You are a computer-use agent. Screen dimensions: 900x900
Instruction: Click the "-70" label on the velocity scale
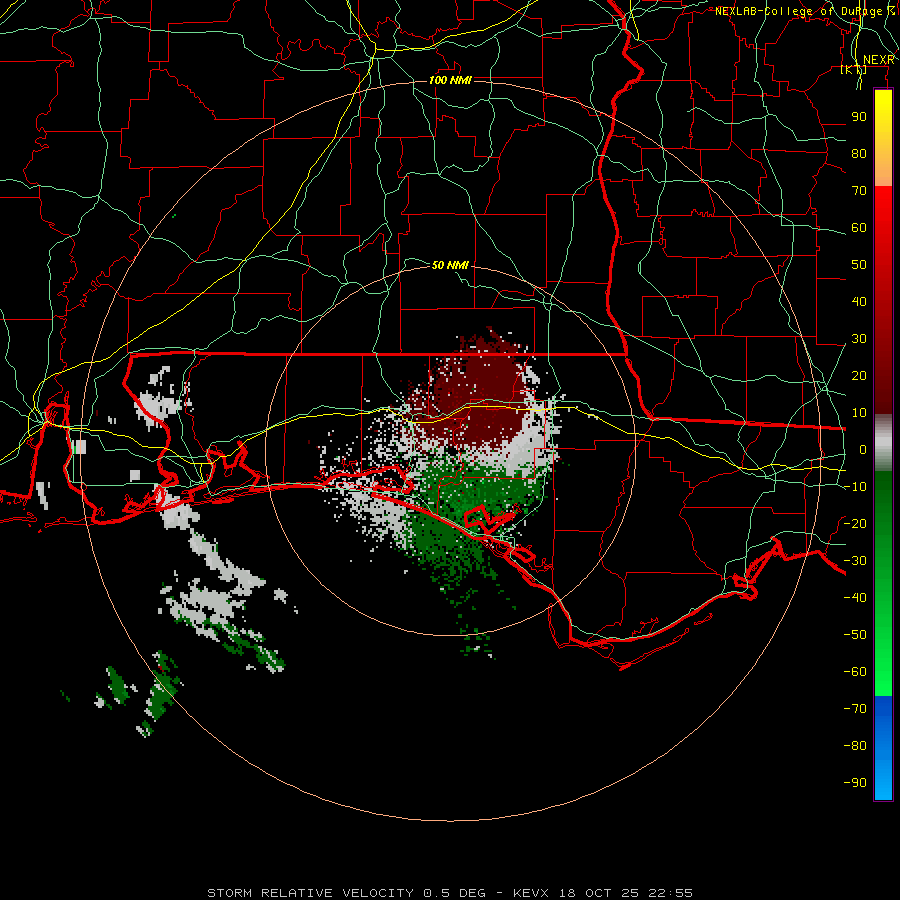point(855,708)
